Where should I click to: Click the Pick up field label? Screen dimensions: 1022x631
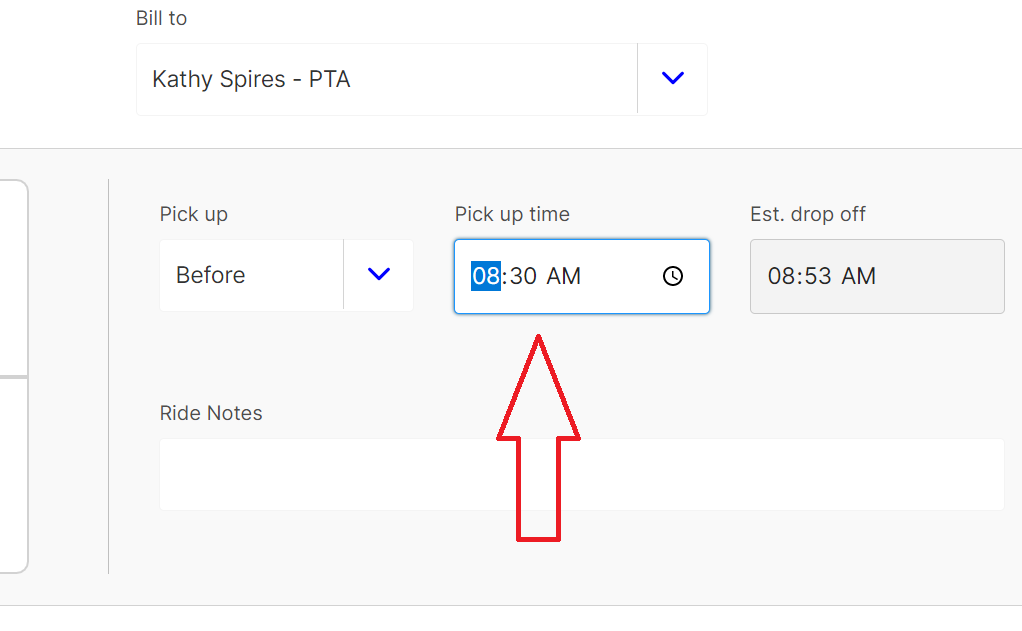[194, 214]
